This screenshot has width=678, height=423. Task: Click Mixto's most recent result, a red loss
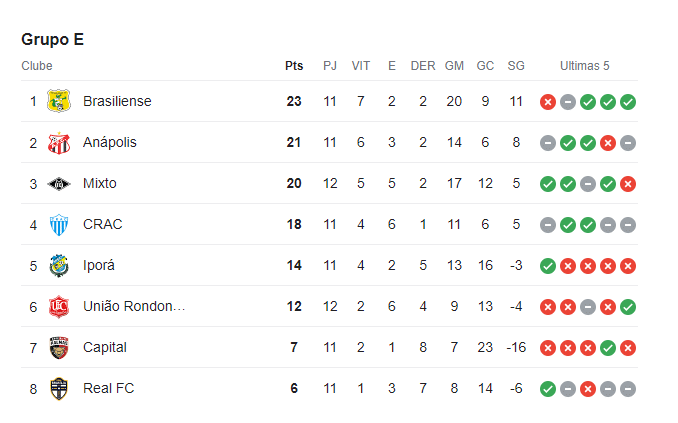click(628, 184)
